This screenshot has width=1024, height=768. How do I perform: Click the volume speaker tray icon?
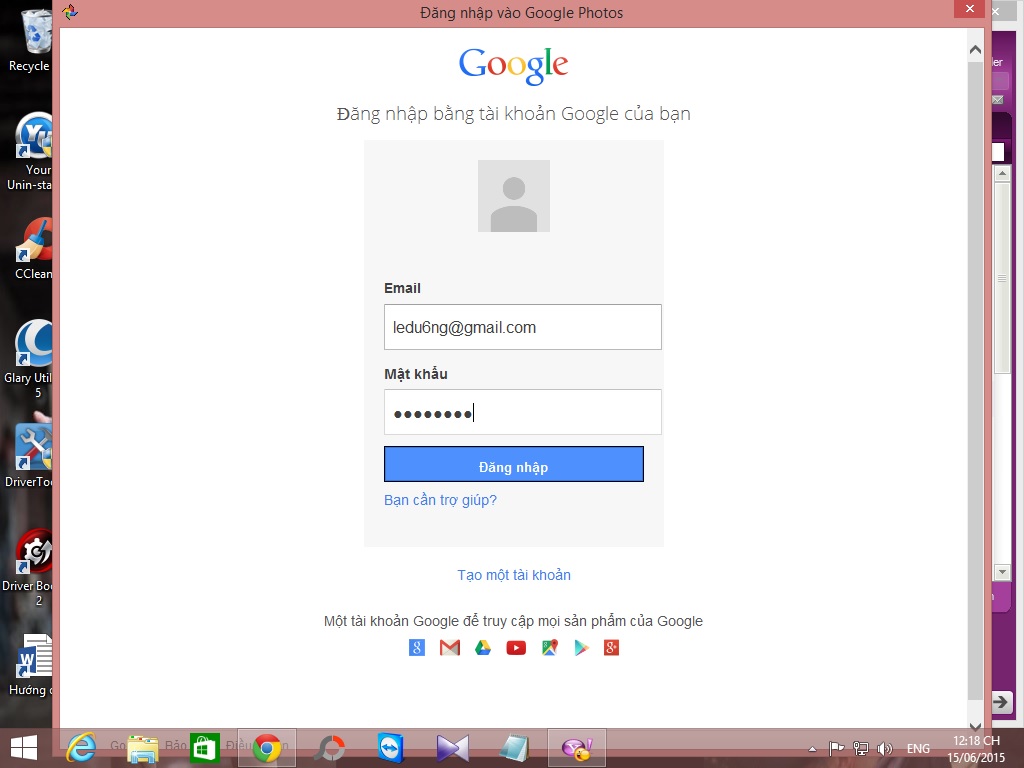(x=885, y=748)
